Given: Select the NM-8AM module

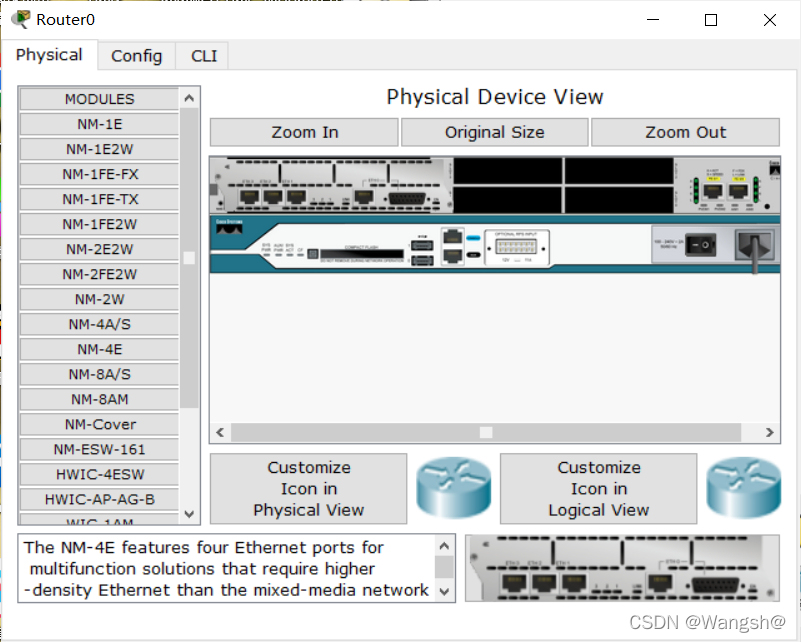Looking at the screenshot, I should 100,399.
